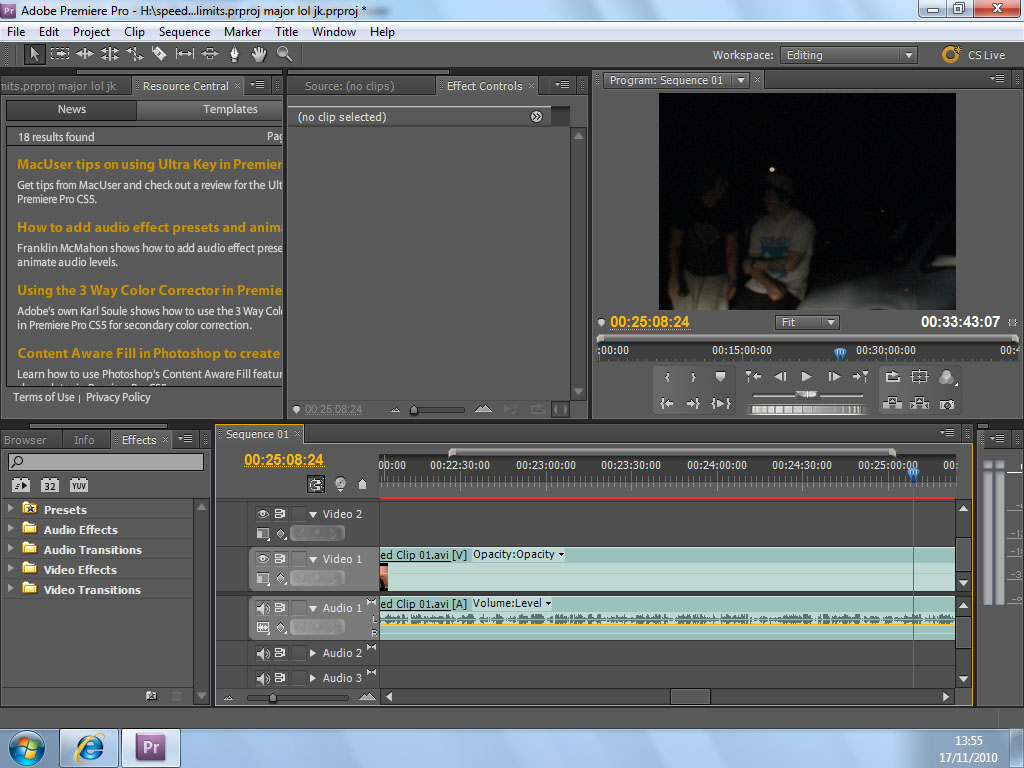
Task: Expand the Audio Effects folder
Action: [x=10, y=529]
